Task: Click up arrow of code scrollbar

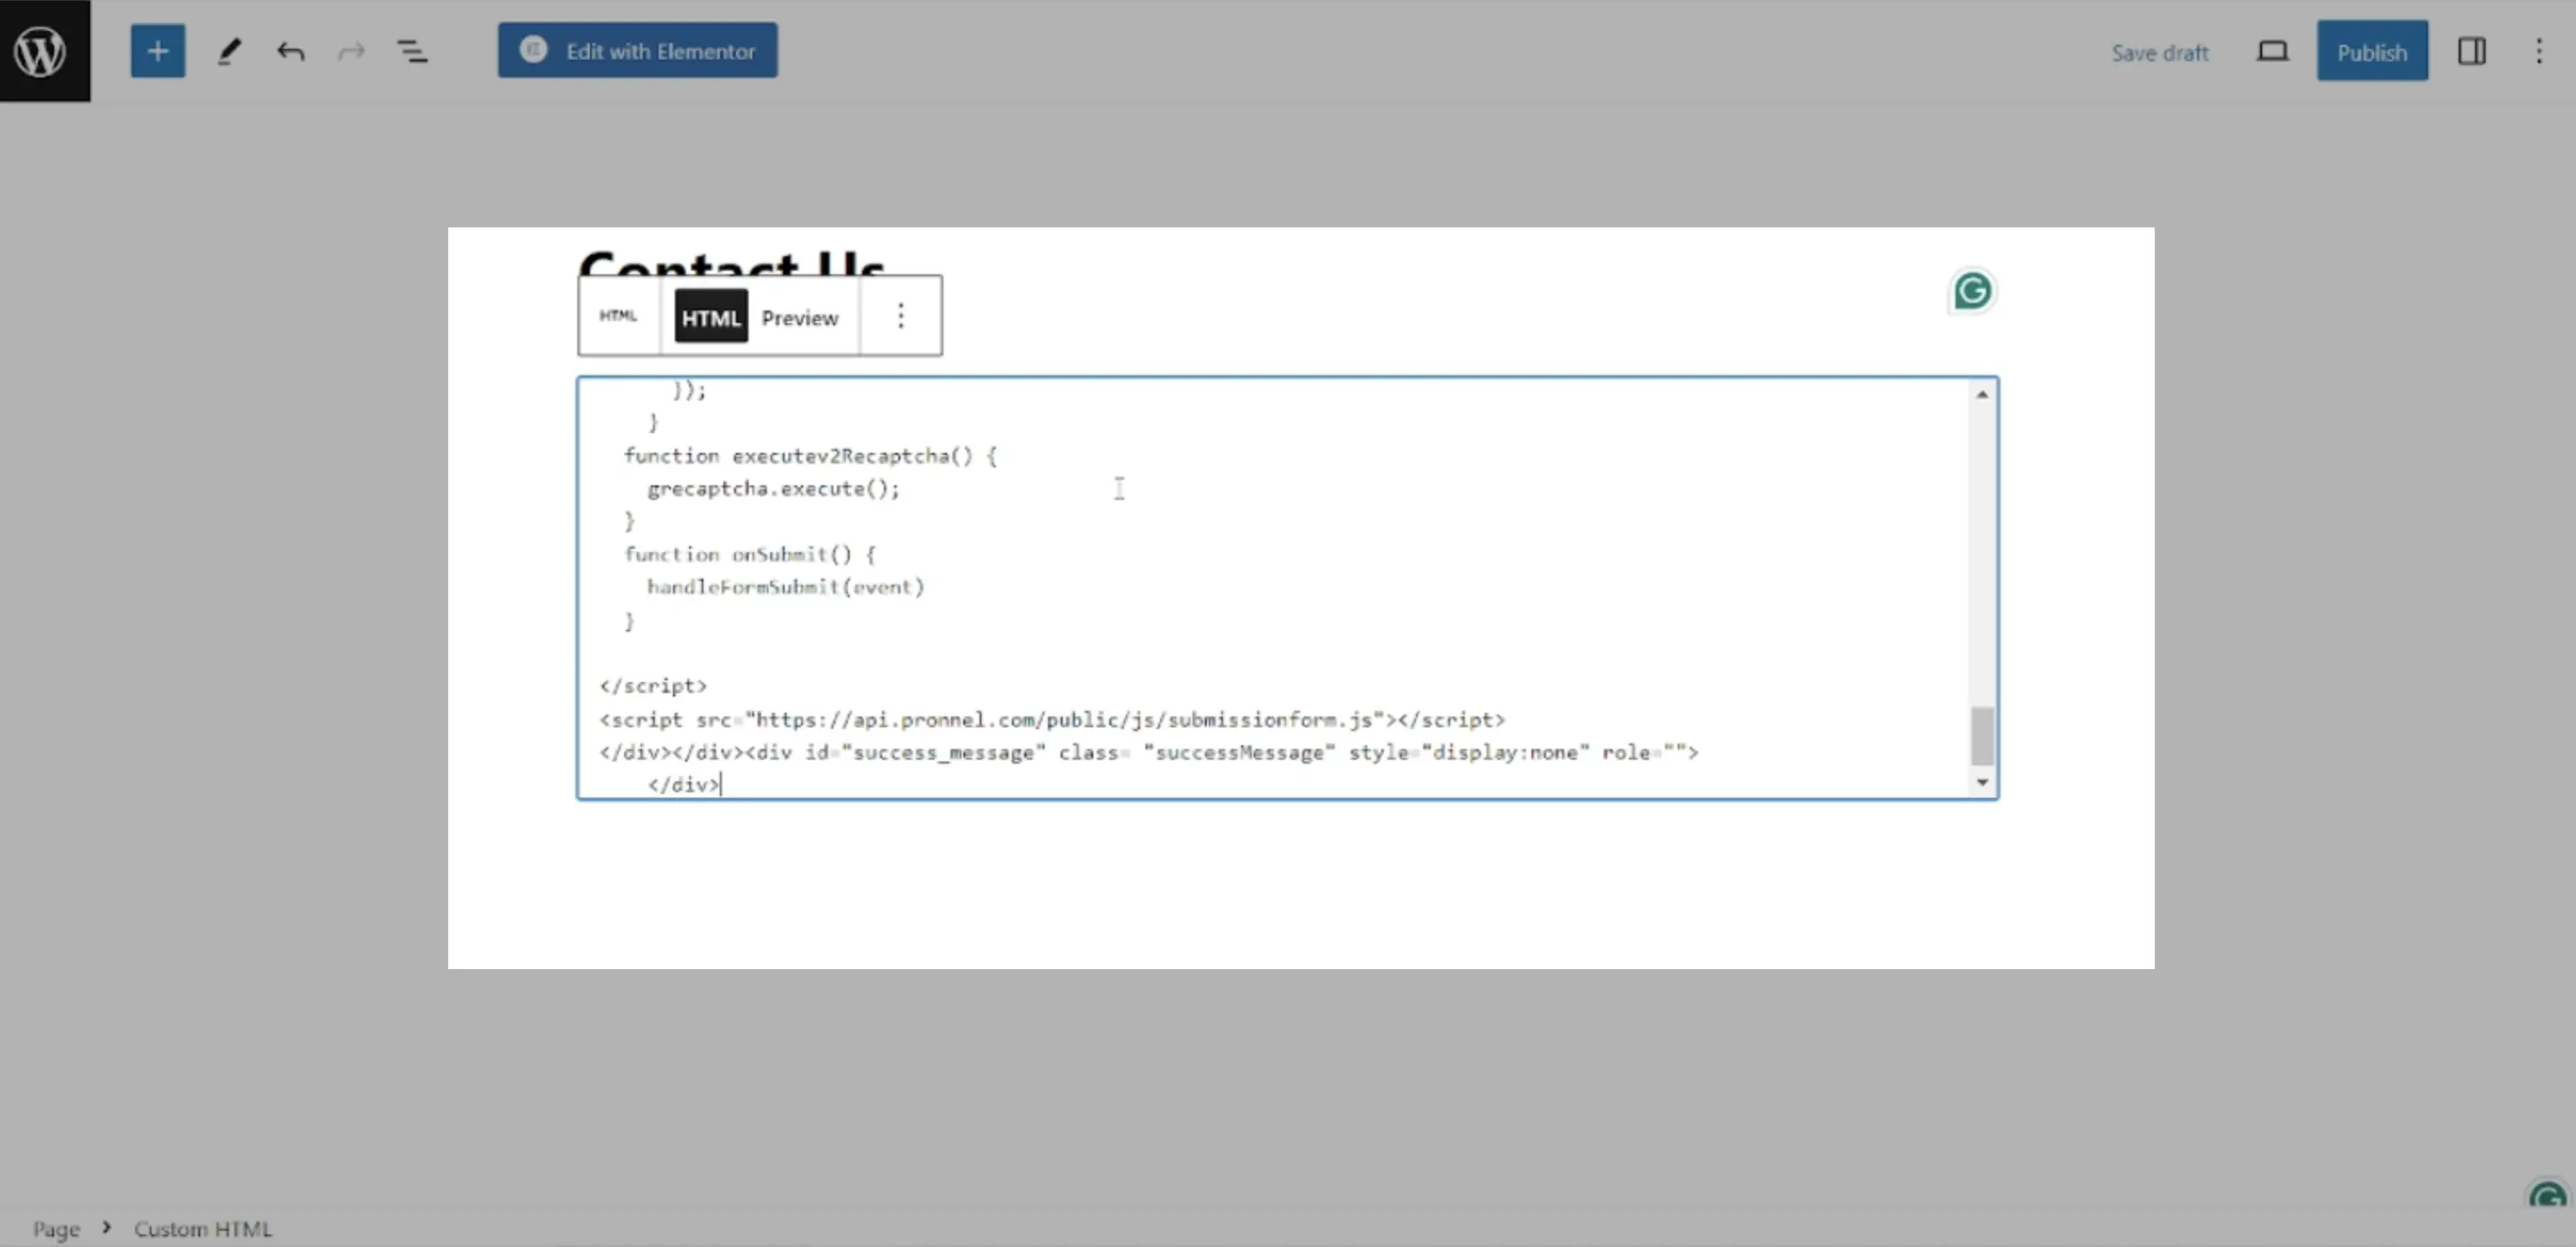Action: coord(1981,395)
